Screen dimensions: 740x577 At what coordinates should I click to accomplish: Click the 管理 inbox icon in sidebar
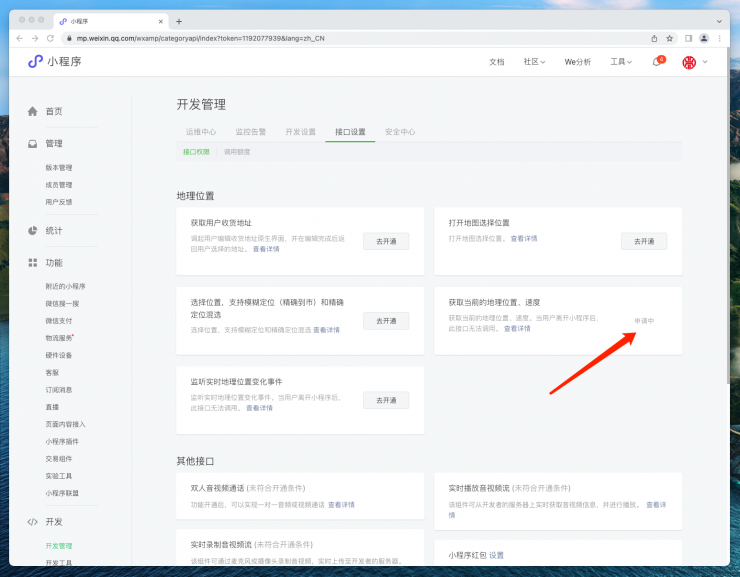32,144
